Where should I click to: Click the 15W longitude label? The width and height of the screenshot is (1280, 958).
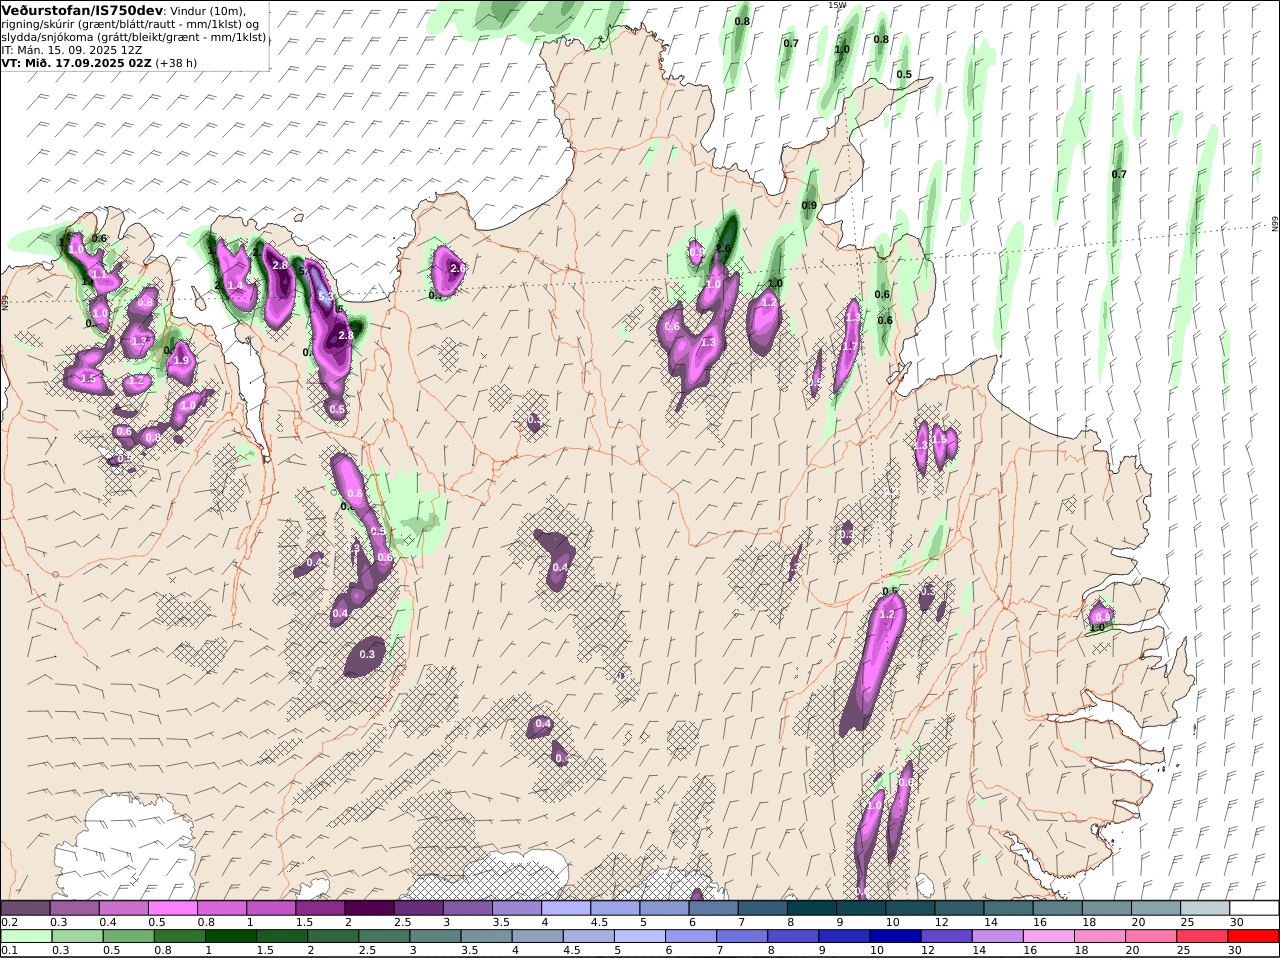837,5
